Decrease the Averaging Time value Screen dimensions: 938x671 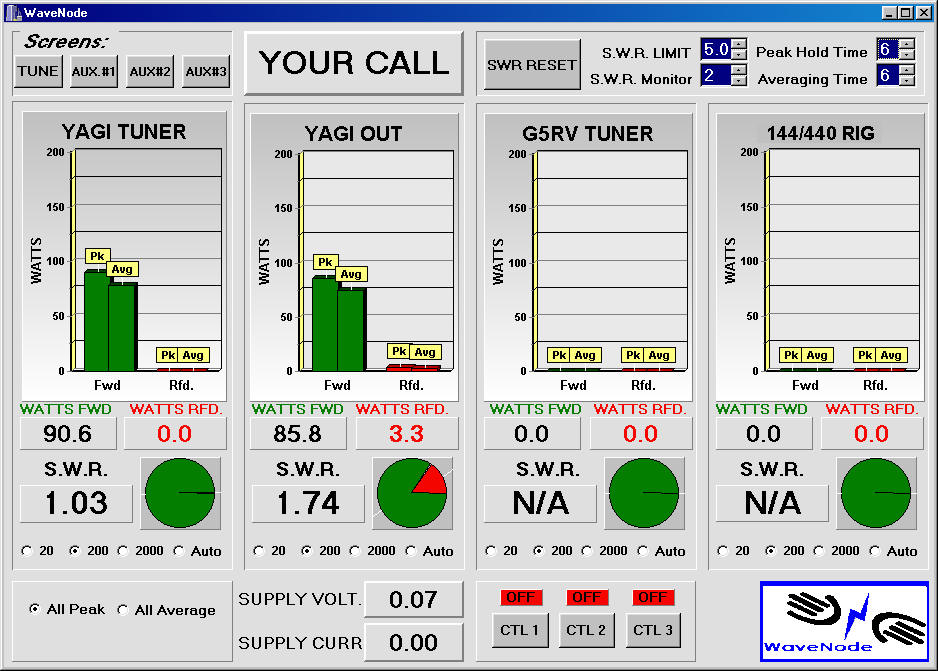pos(906,81)
